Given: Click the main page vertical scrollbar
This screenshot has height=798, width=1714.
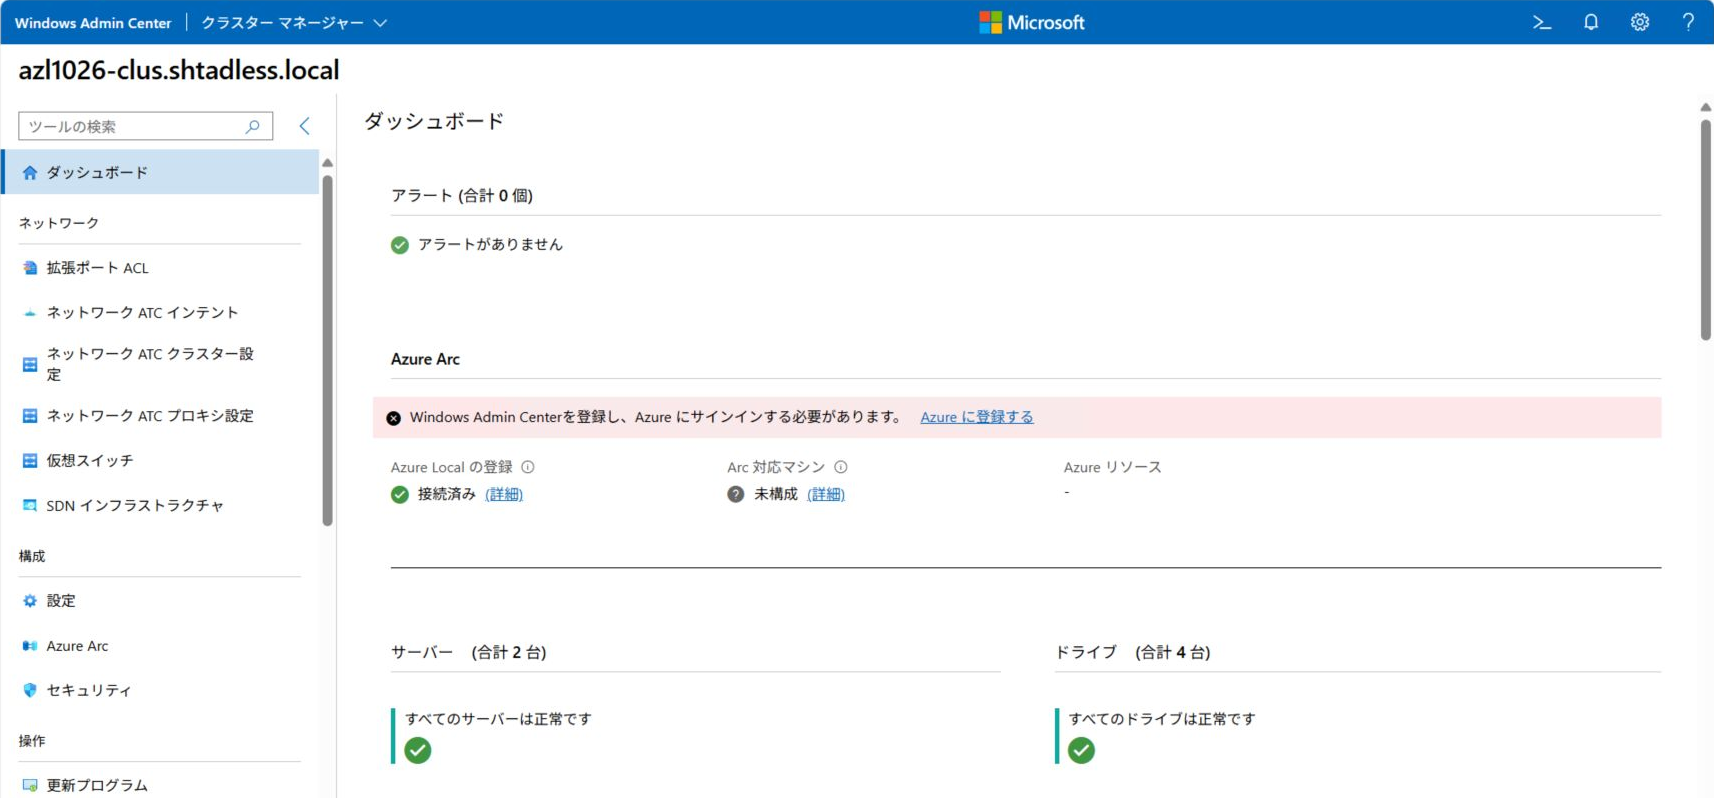Looking at the screenshot, I should point(1706,230).
